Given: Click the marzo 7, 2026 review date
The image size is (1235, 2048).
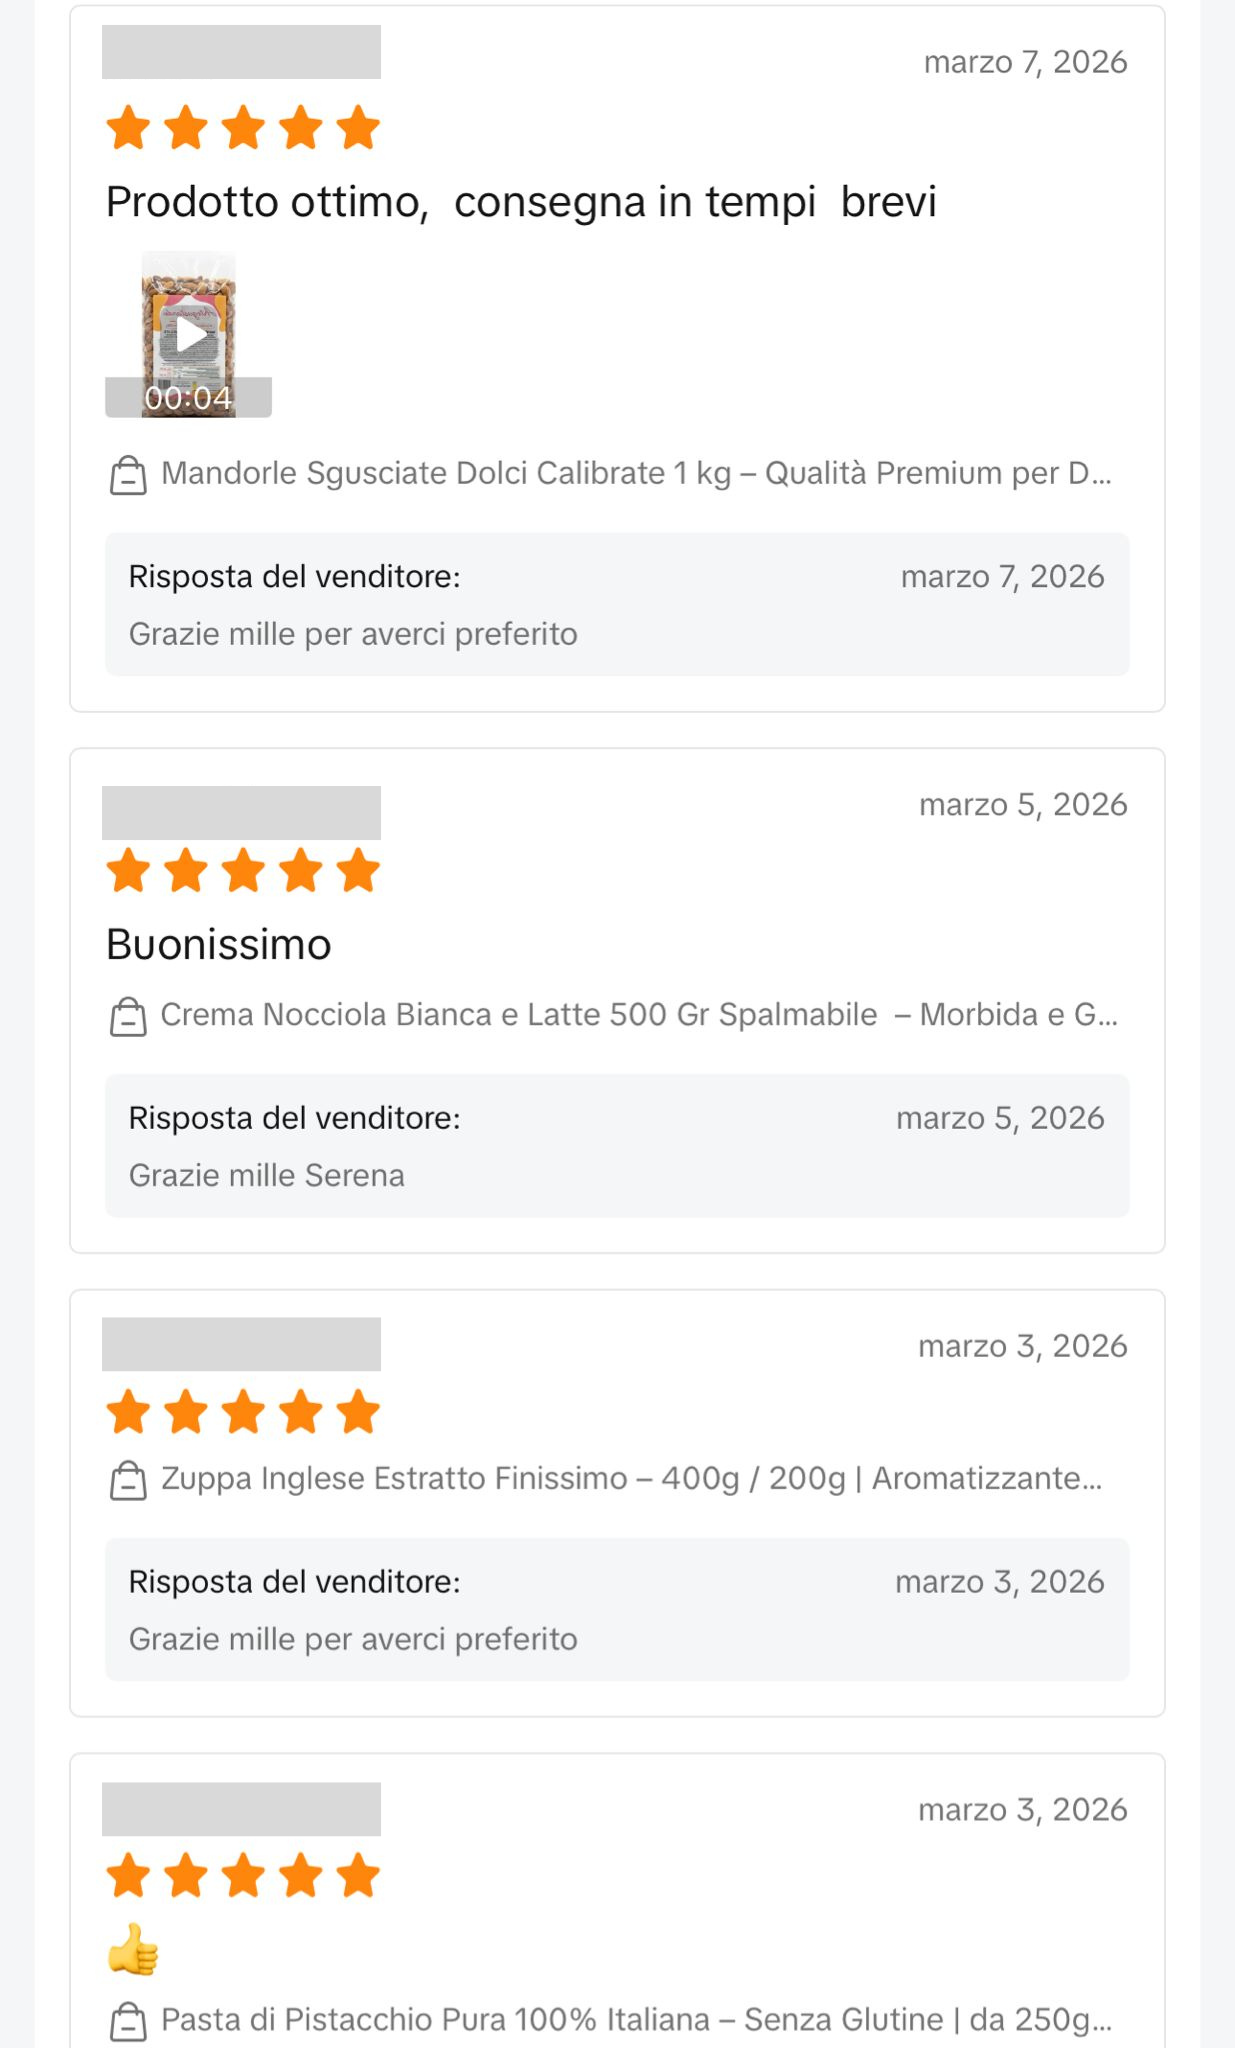Looking at the screenshot, I should click(x=1025, y=62).
